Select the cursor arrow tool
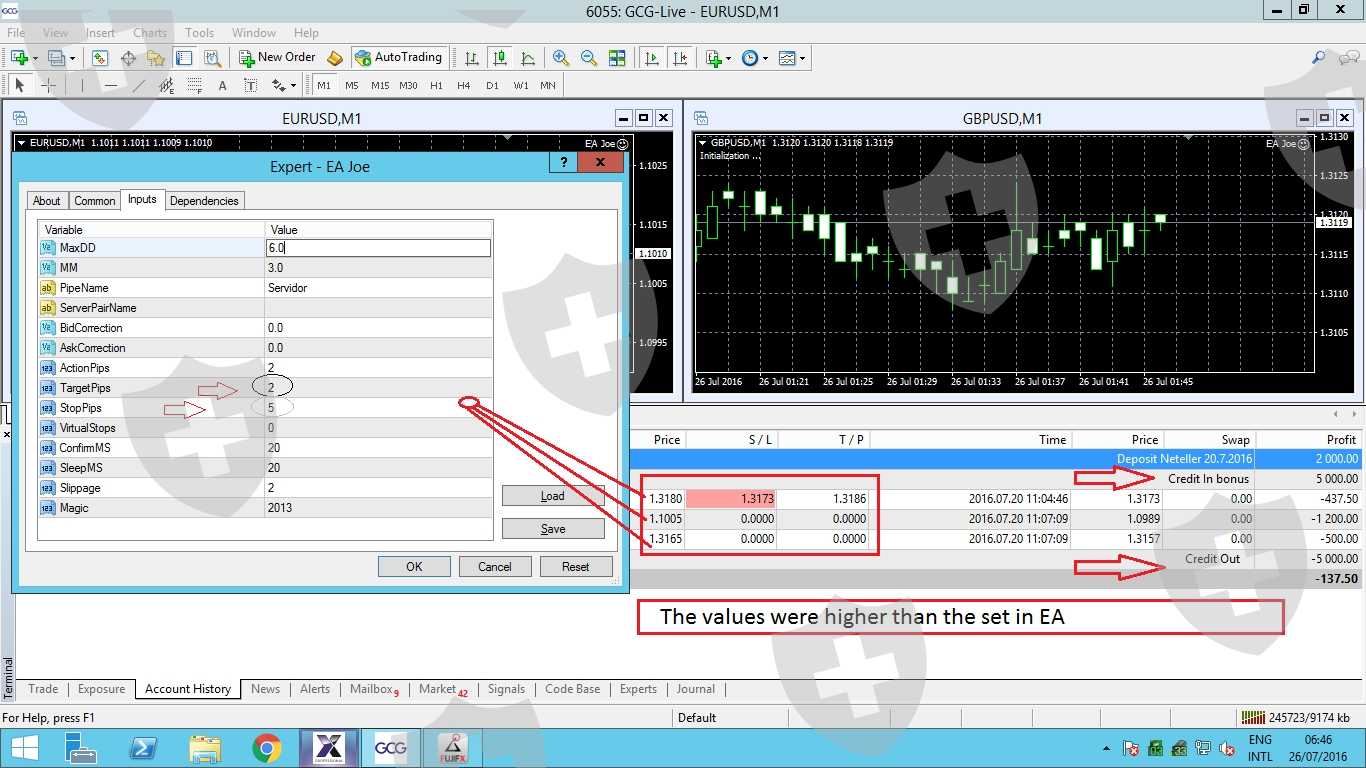1366x768 pixels. pyautogui.click(x=19, y=86)
